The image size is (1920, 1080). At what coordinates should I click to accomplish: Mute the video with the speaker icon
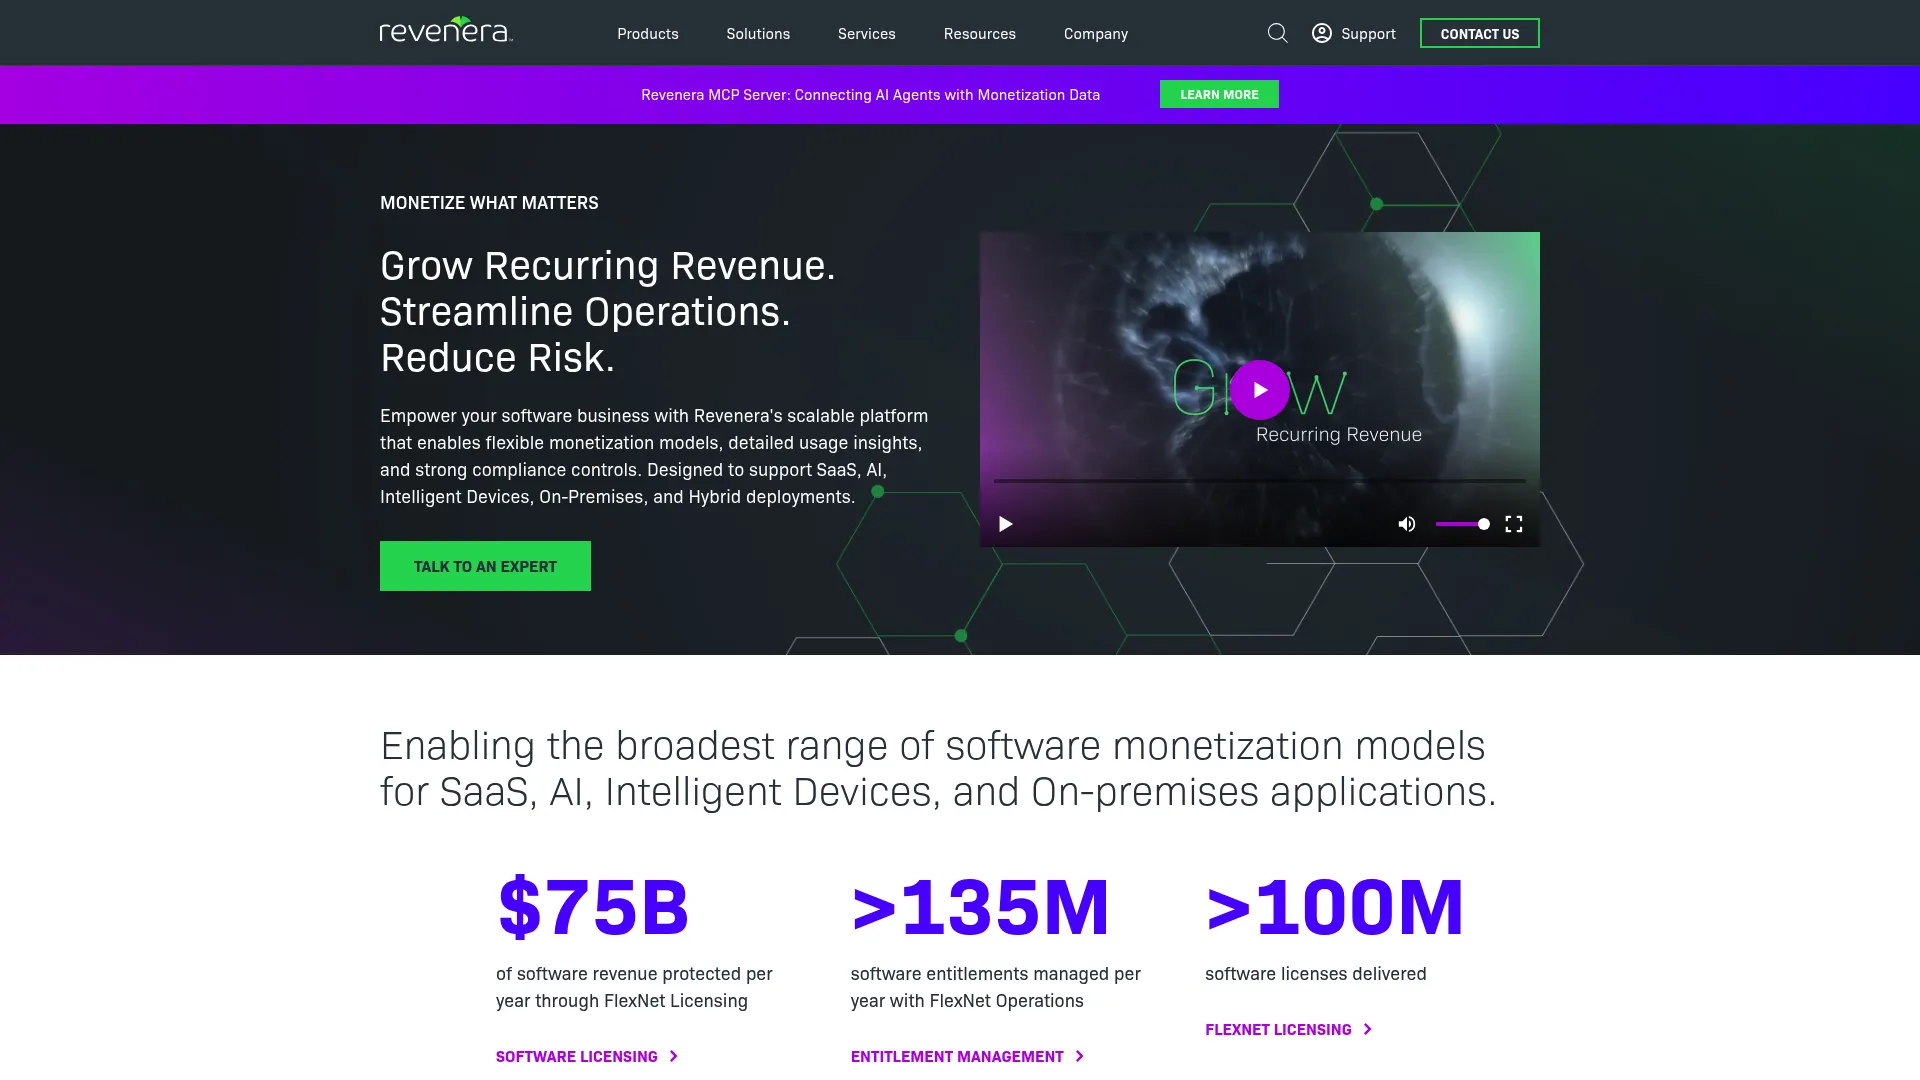click(x=1407, y=524)
